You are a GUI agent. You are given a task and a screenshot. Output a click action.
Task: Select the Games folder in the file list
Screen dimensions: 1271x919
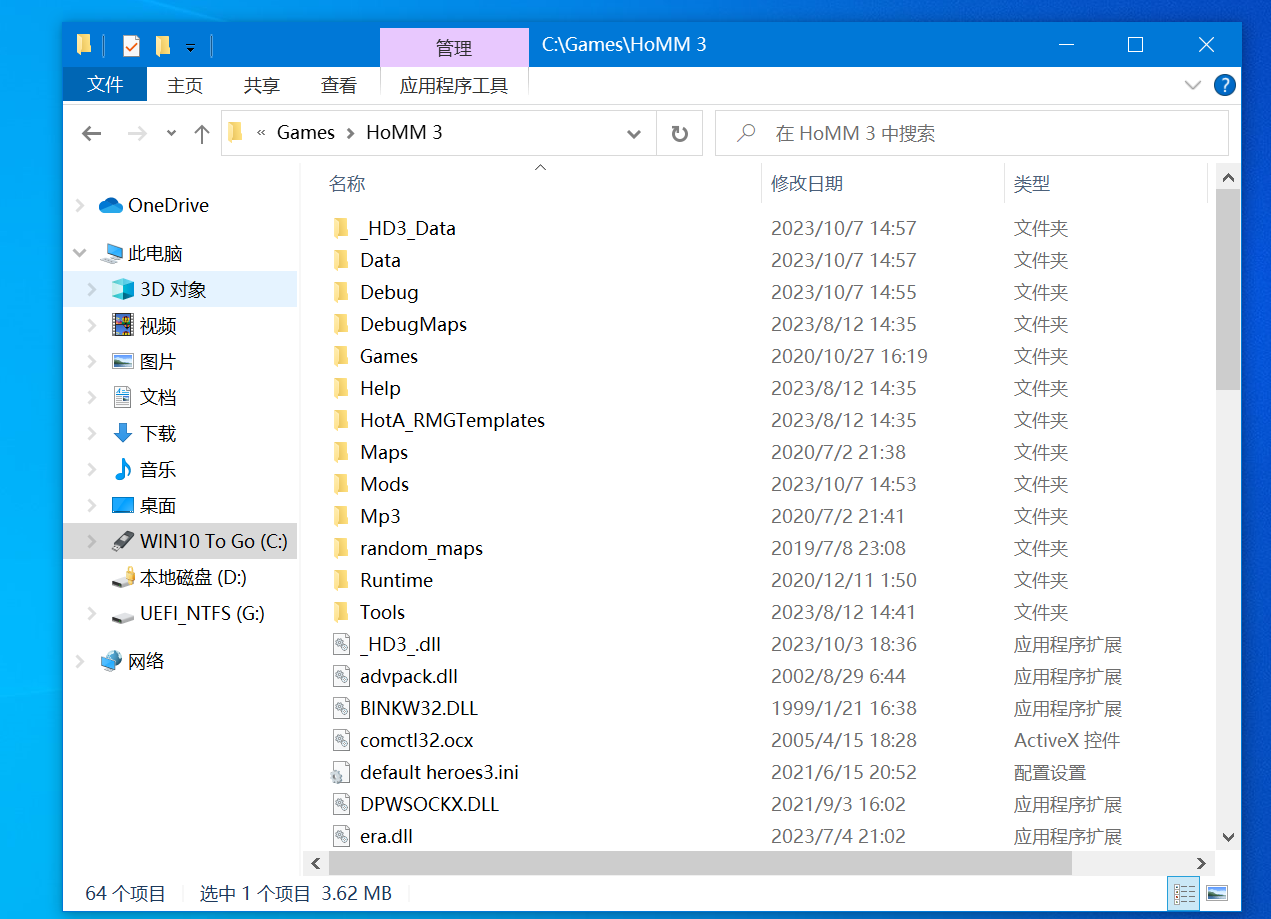click(389, 357)
